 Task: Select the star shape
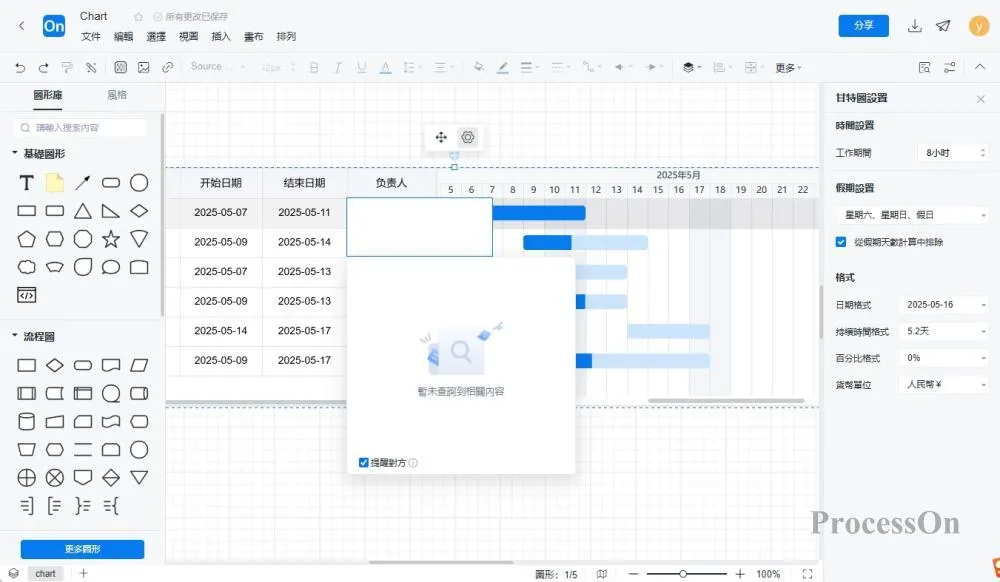111,239
